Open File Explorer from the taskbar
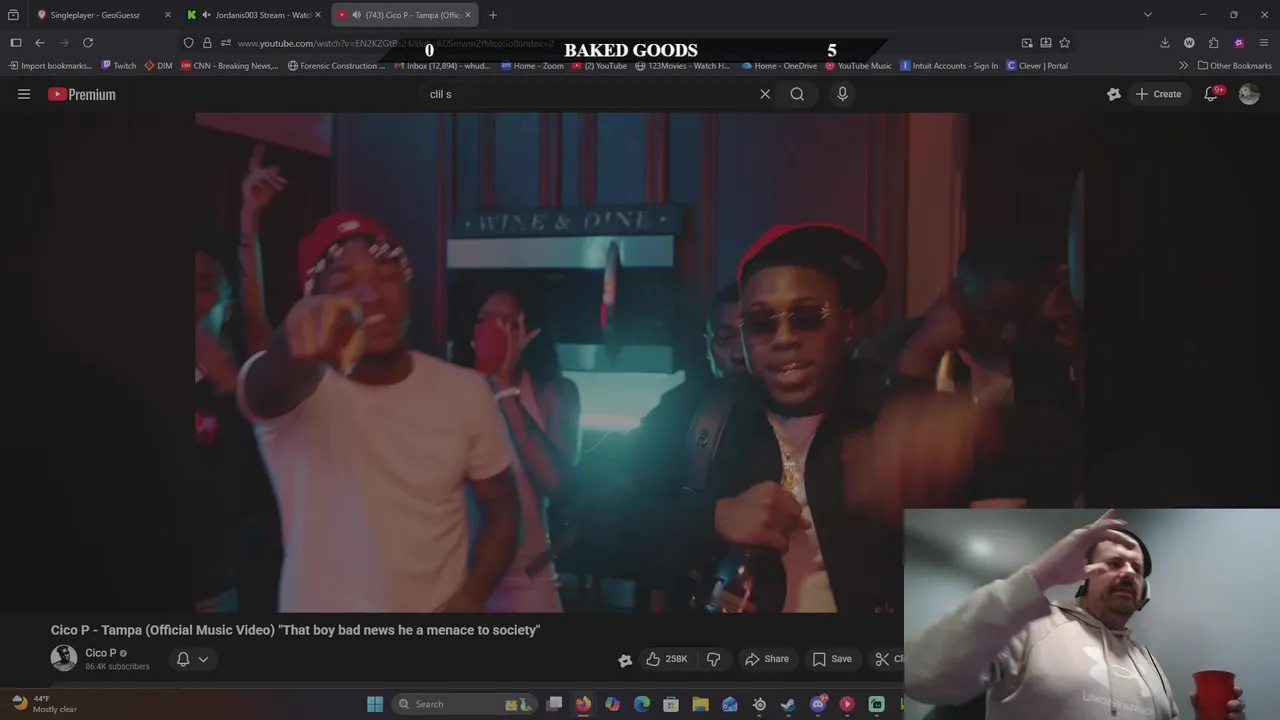The image size is (1280, 720). (700, 704)
